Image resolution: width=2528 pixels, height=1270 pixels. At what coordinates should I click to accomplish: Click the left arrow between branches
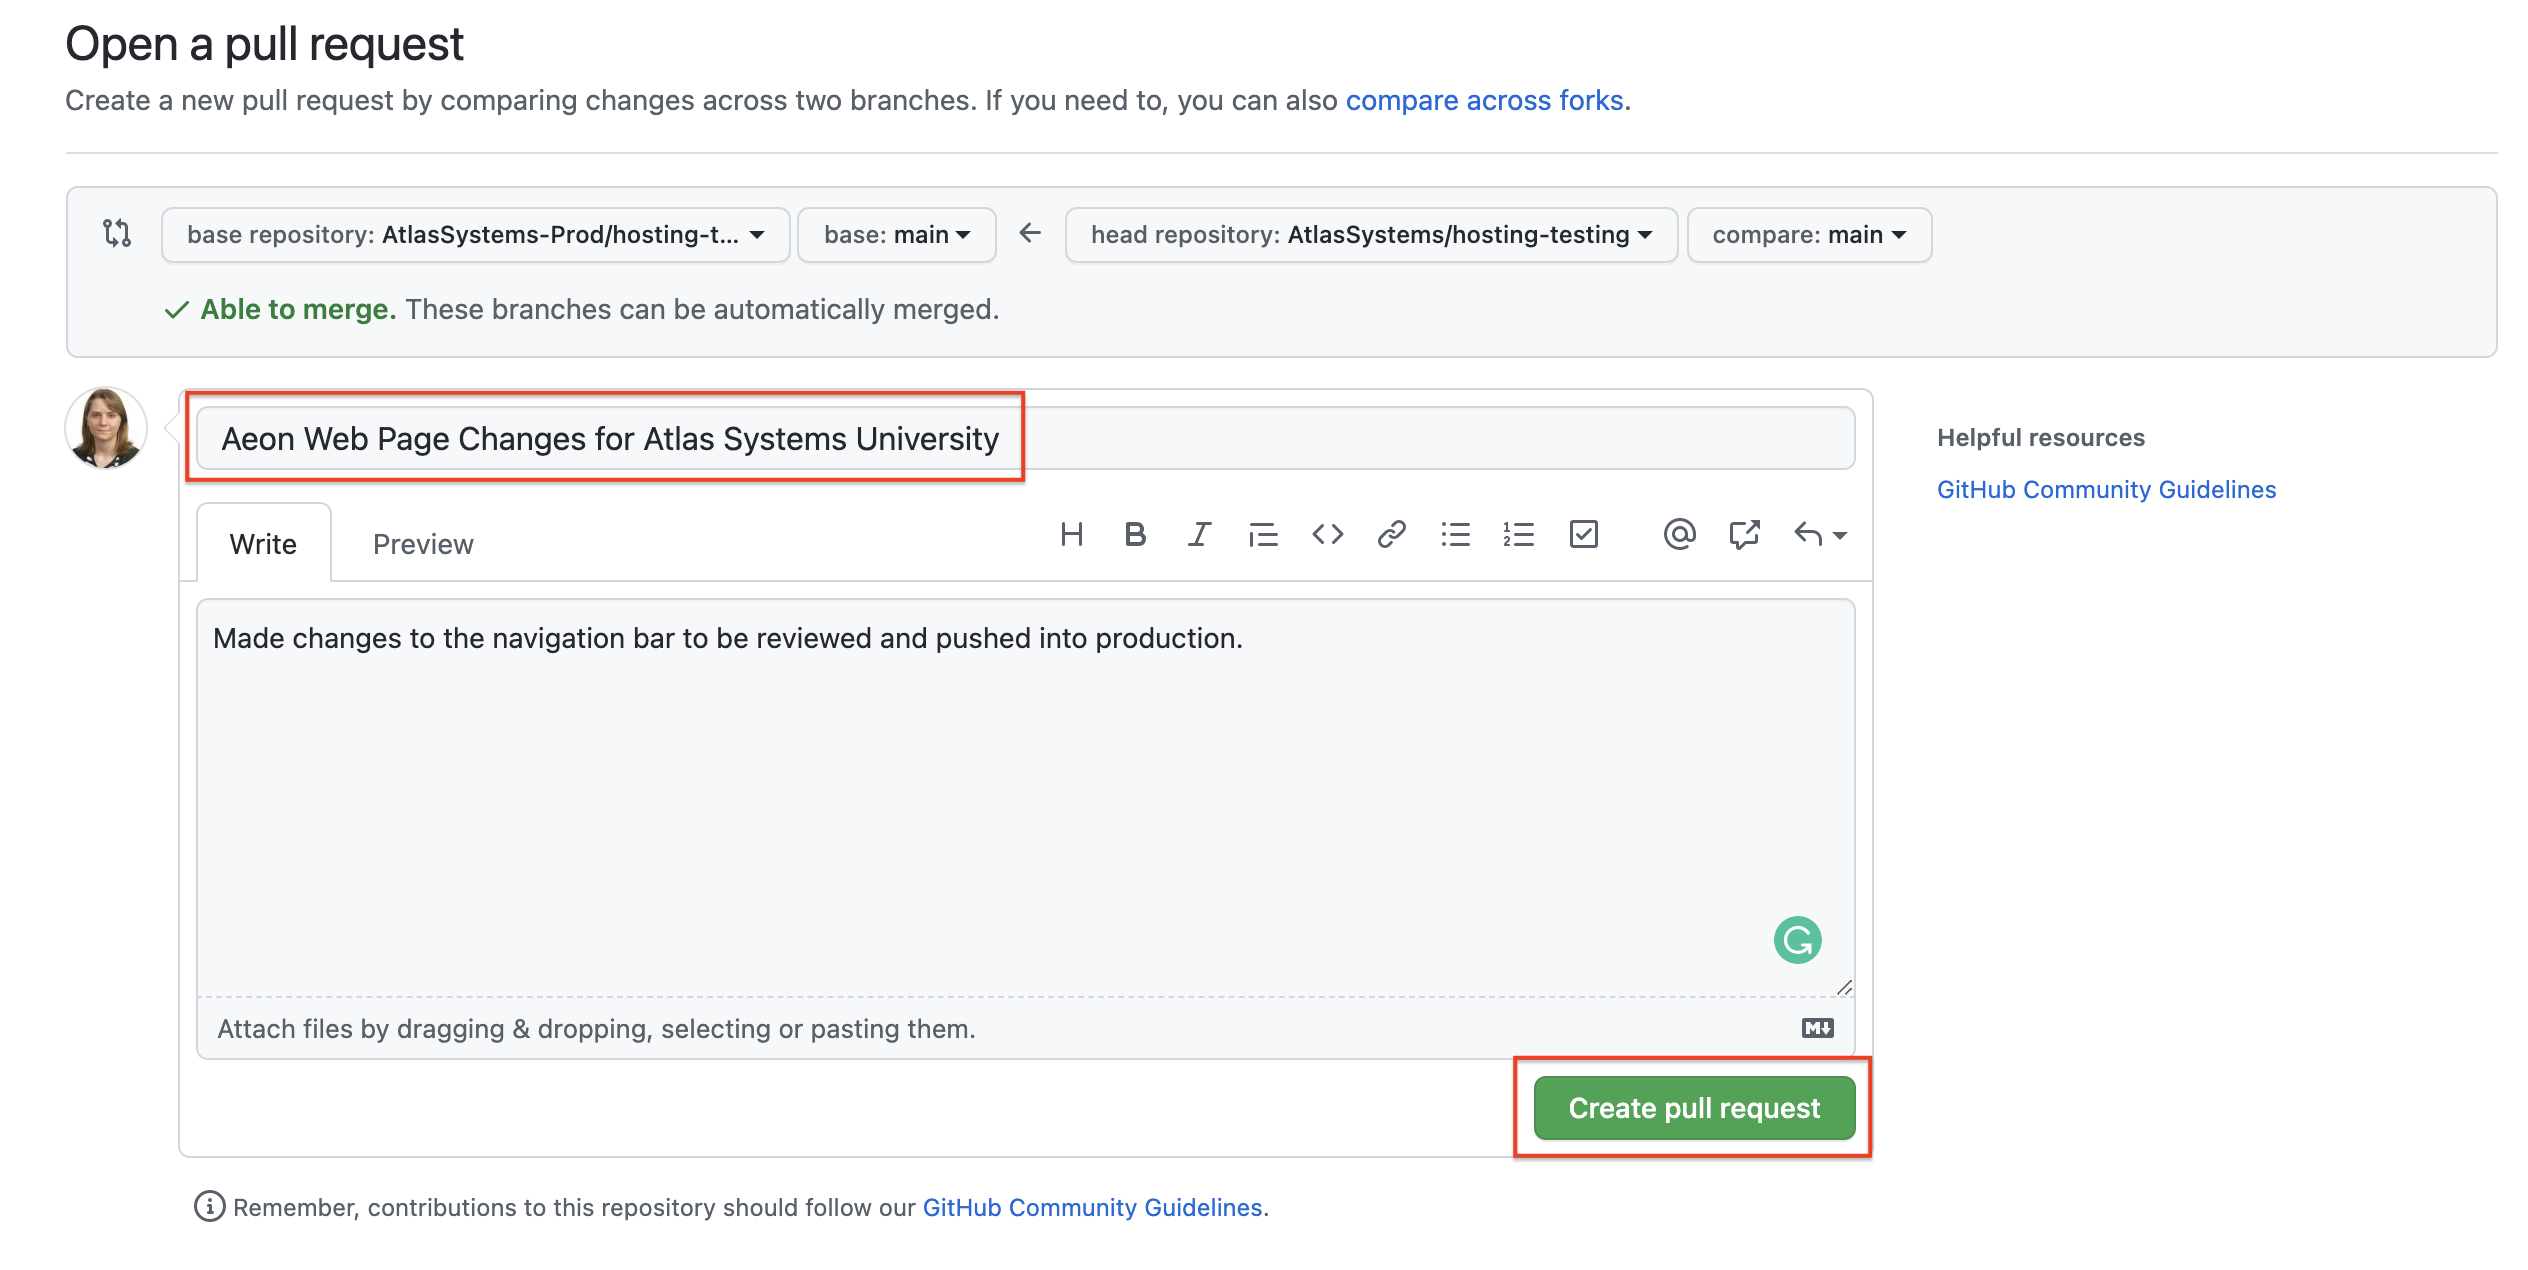click(1030, 233)
